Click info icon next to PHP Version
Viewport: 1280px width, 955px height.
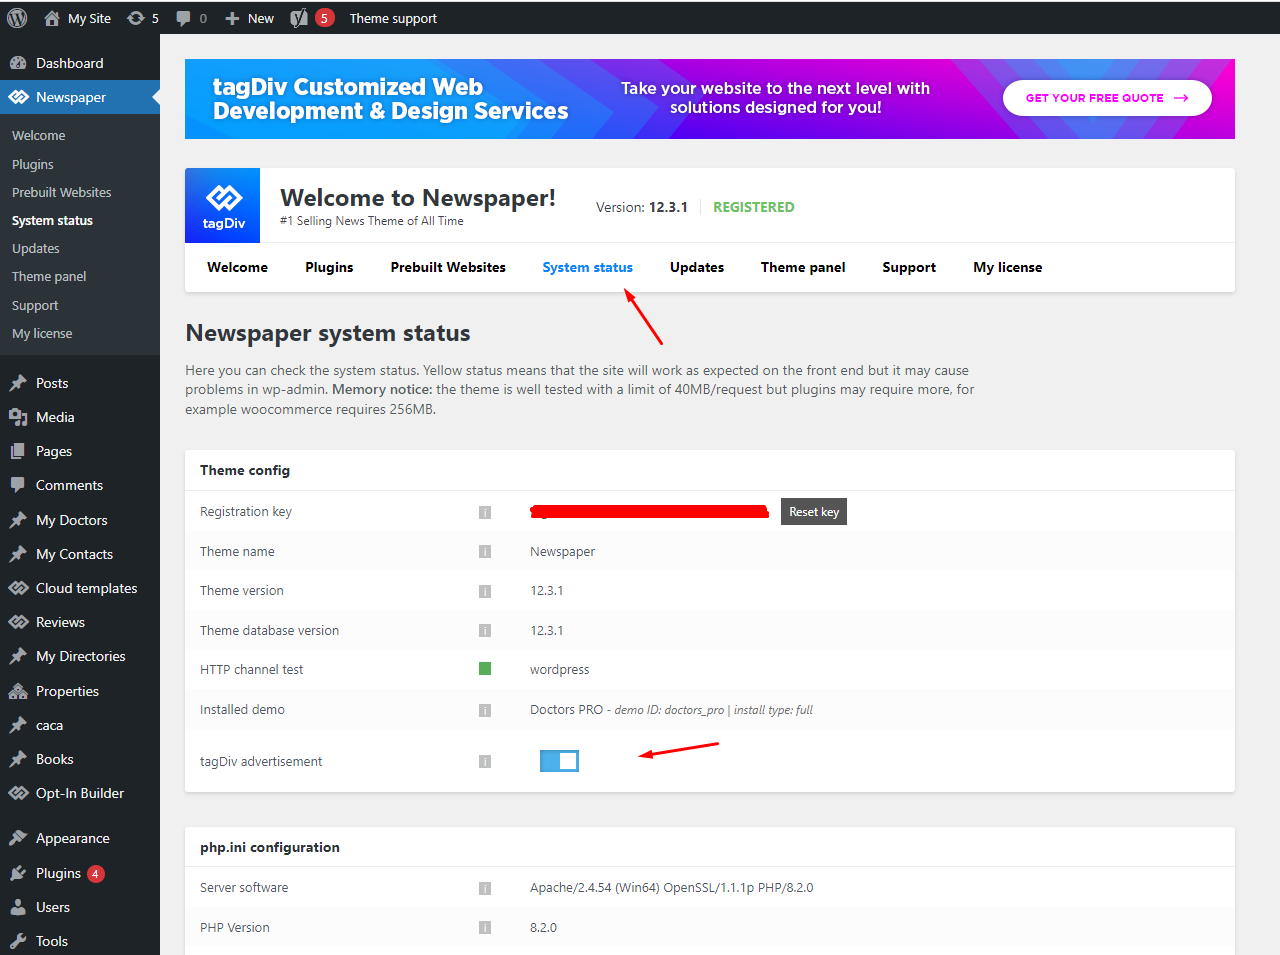[485, 927]
